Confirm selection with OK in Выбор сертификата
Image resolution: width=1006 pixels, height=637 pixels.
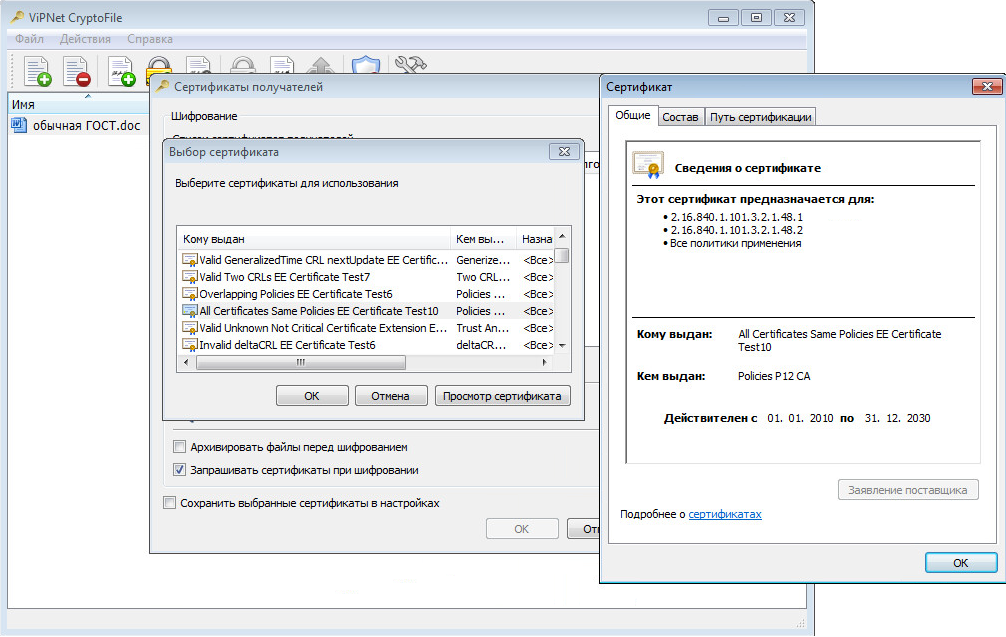(x=312, y=396)
